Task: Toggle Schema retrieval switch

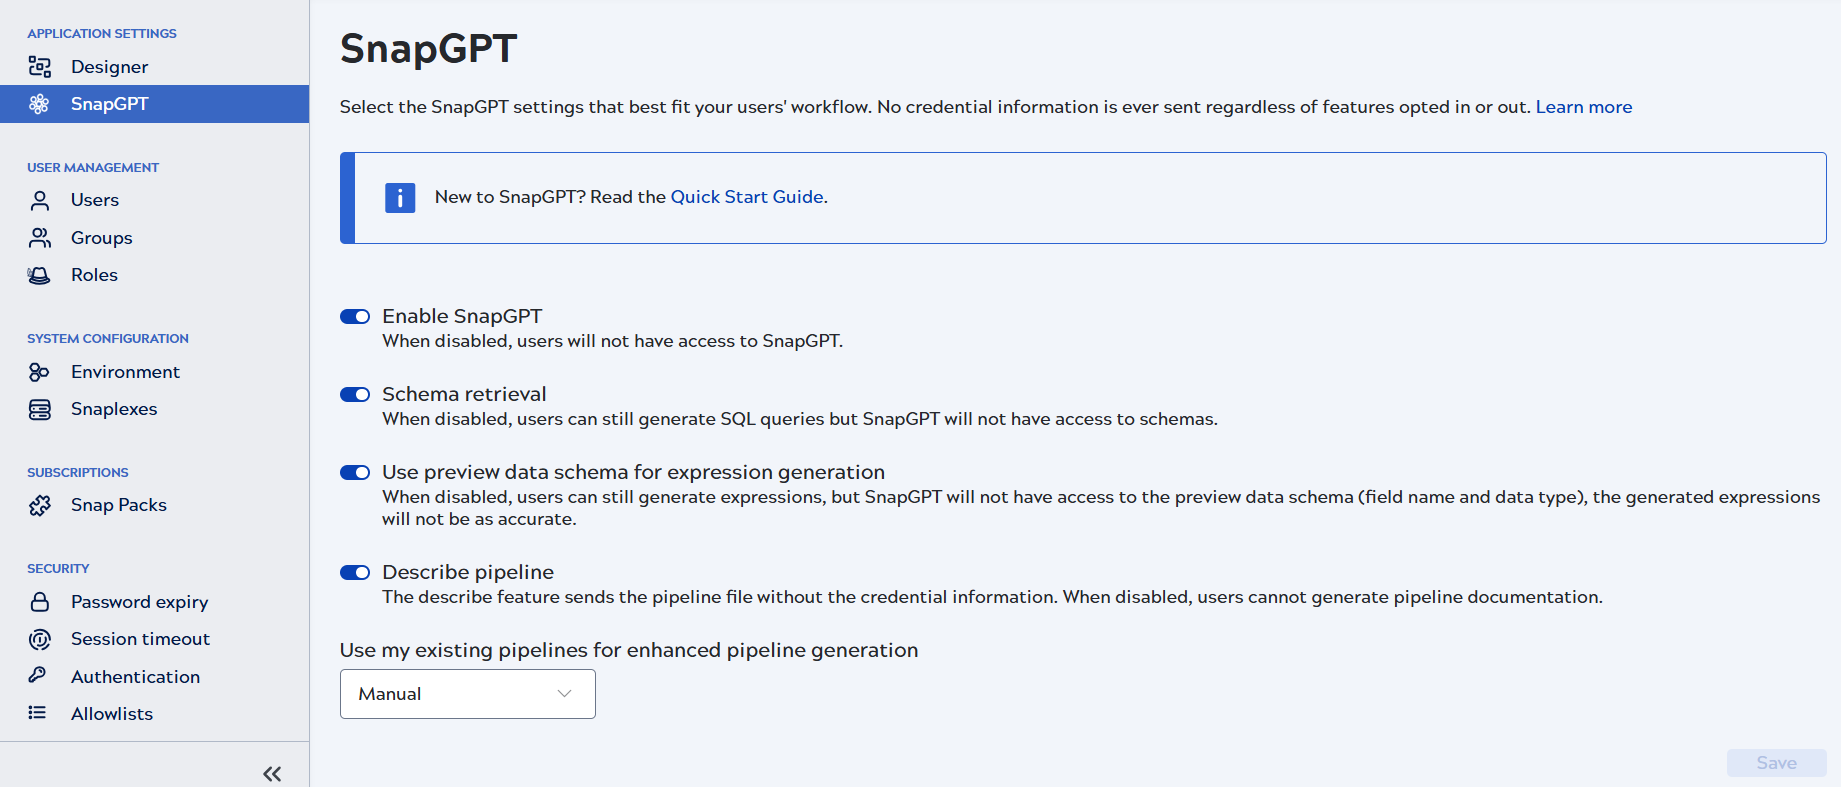Action: [355, 395]
